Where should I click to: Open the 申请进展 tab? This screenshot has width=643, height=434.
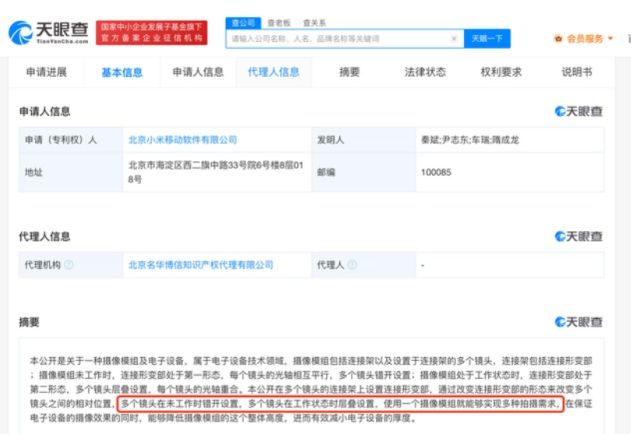click(x=46, y=72)
